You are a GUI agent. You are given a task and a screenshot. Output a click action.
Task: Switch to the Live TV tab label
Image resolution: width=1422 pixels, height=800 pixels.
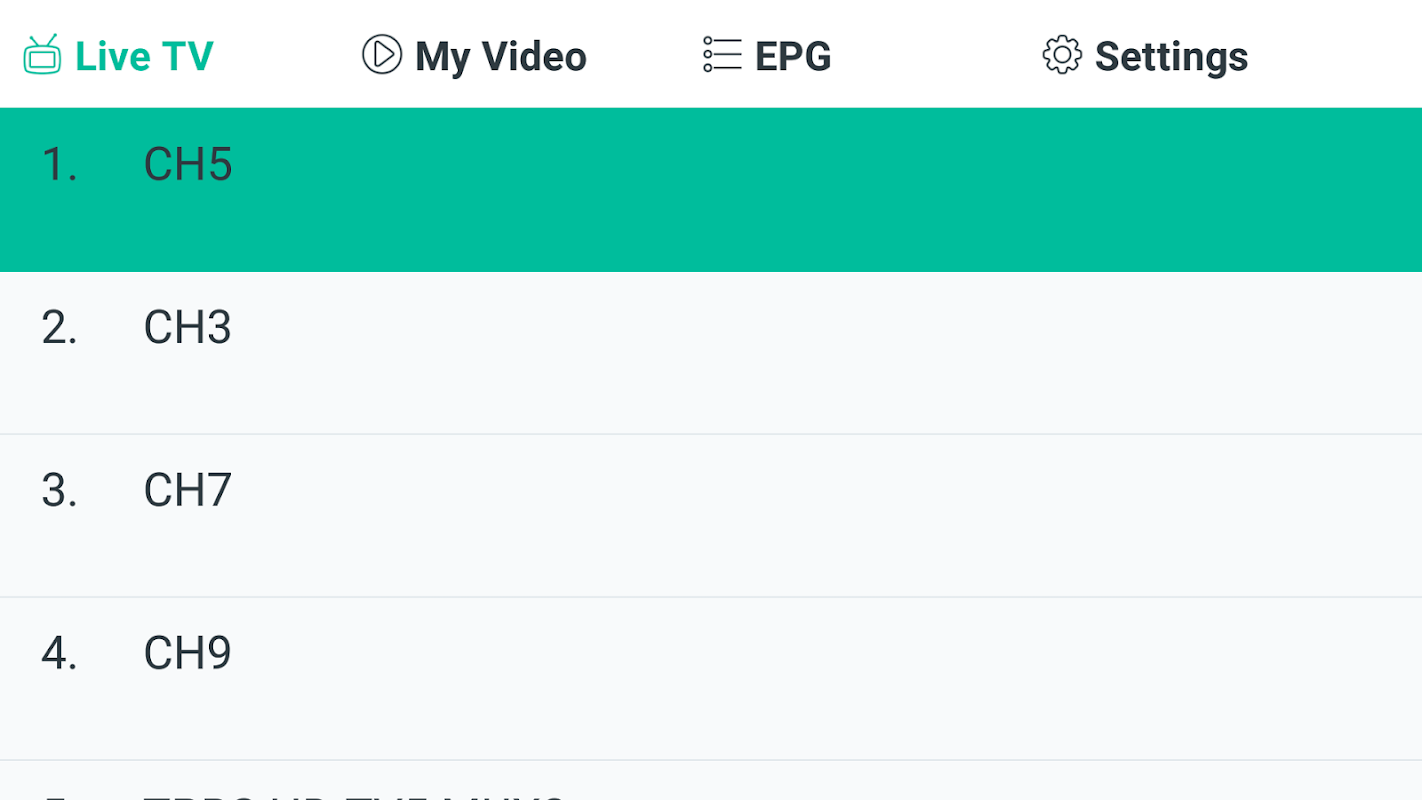pos(144,56)
